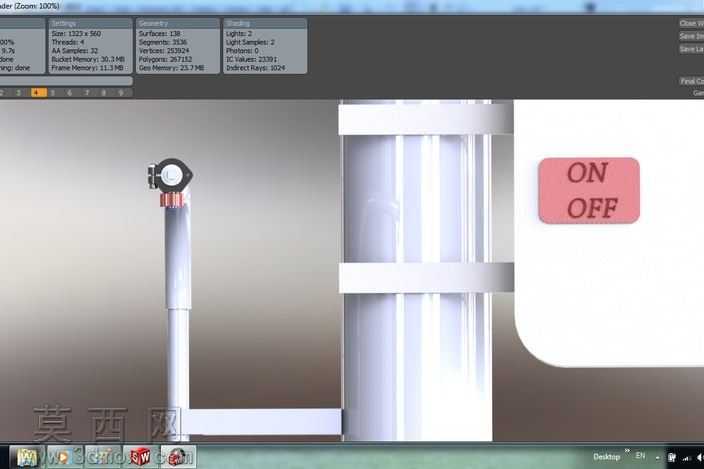
Task: Switch to render slot 8
Action: pyautogui.click(x=104, y=92)
